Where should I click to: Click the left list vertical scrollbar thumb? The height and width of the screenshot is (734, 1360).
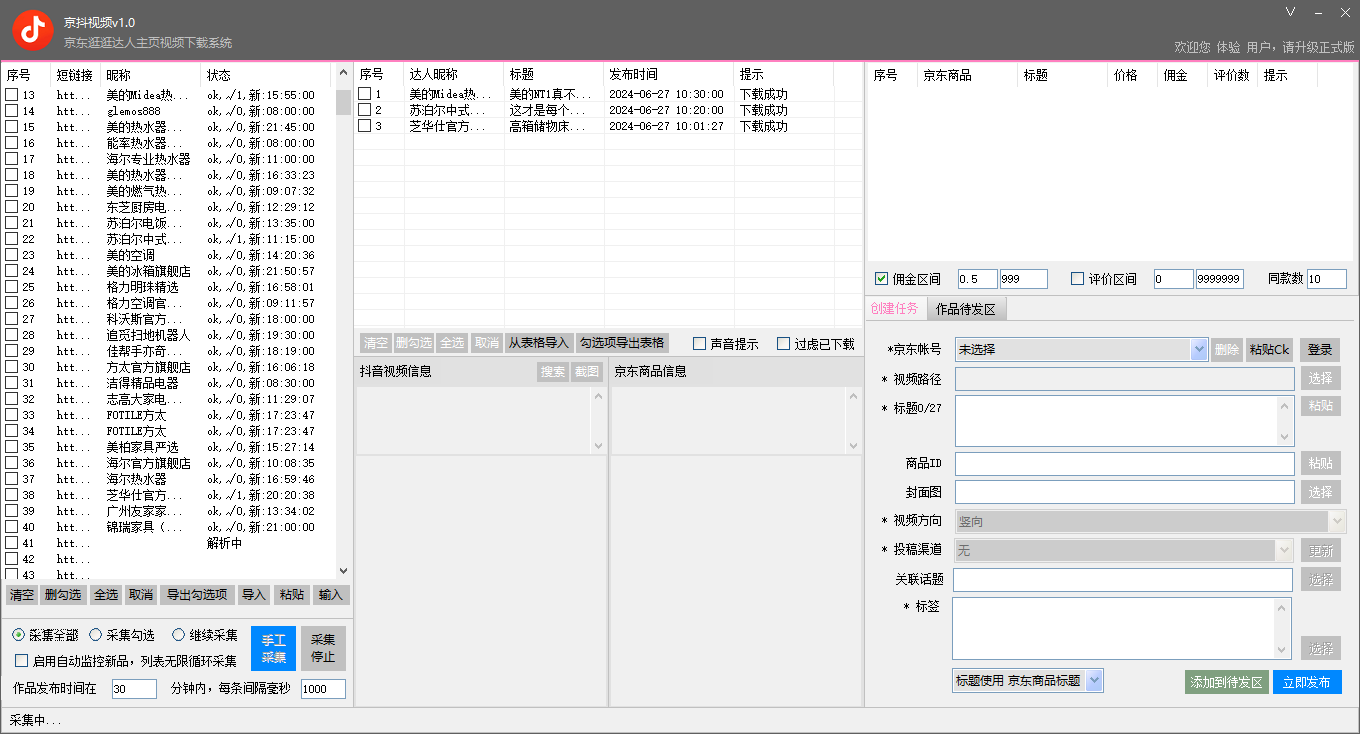343,102
